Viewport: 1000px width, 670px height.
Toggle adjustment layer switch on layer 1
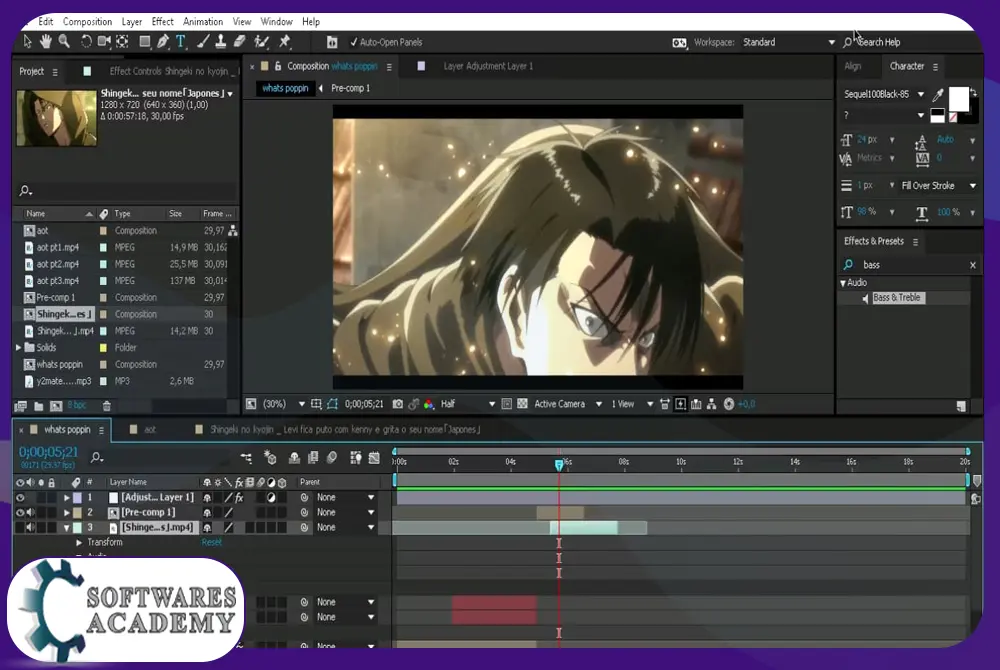coord(271,497)
